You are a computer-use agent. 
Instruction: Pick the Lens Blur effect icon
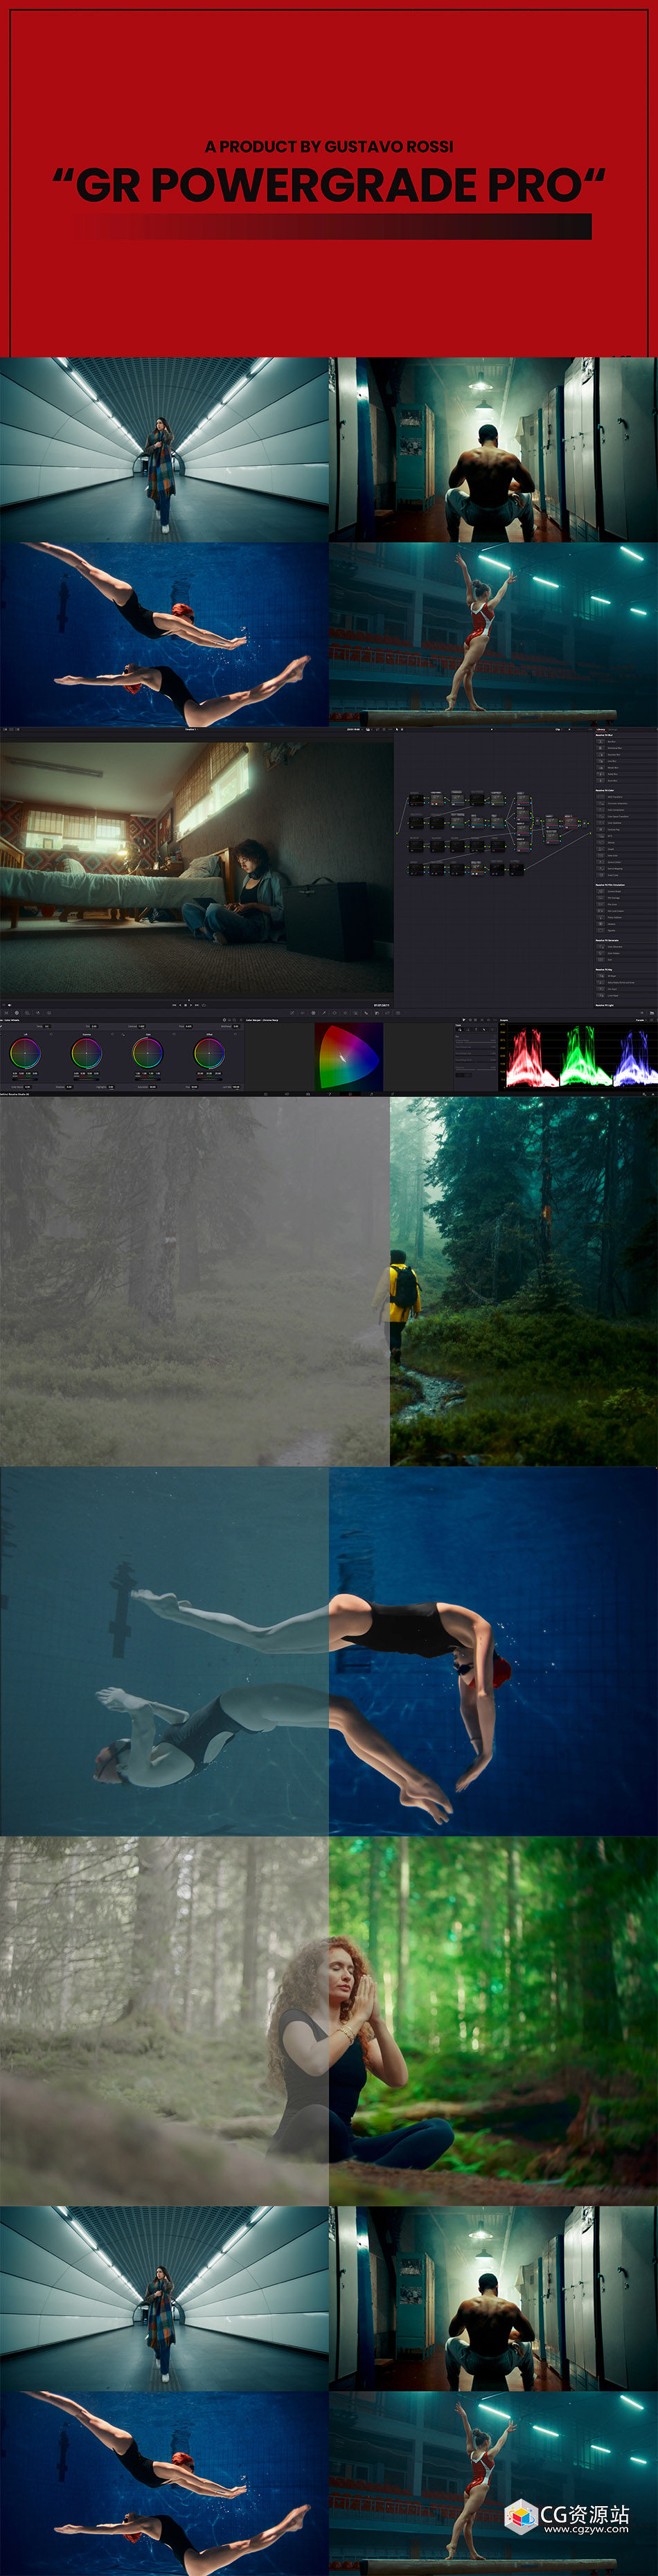click(601, 762)
